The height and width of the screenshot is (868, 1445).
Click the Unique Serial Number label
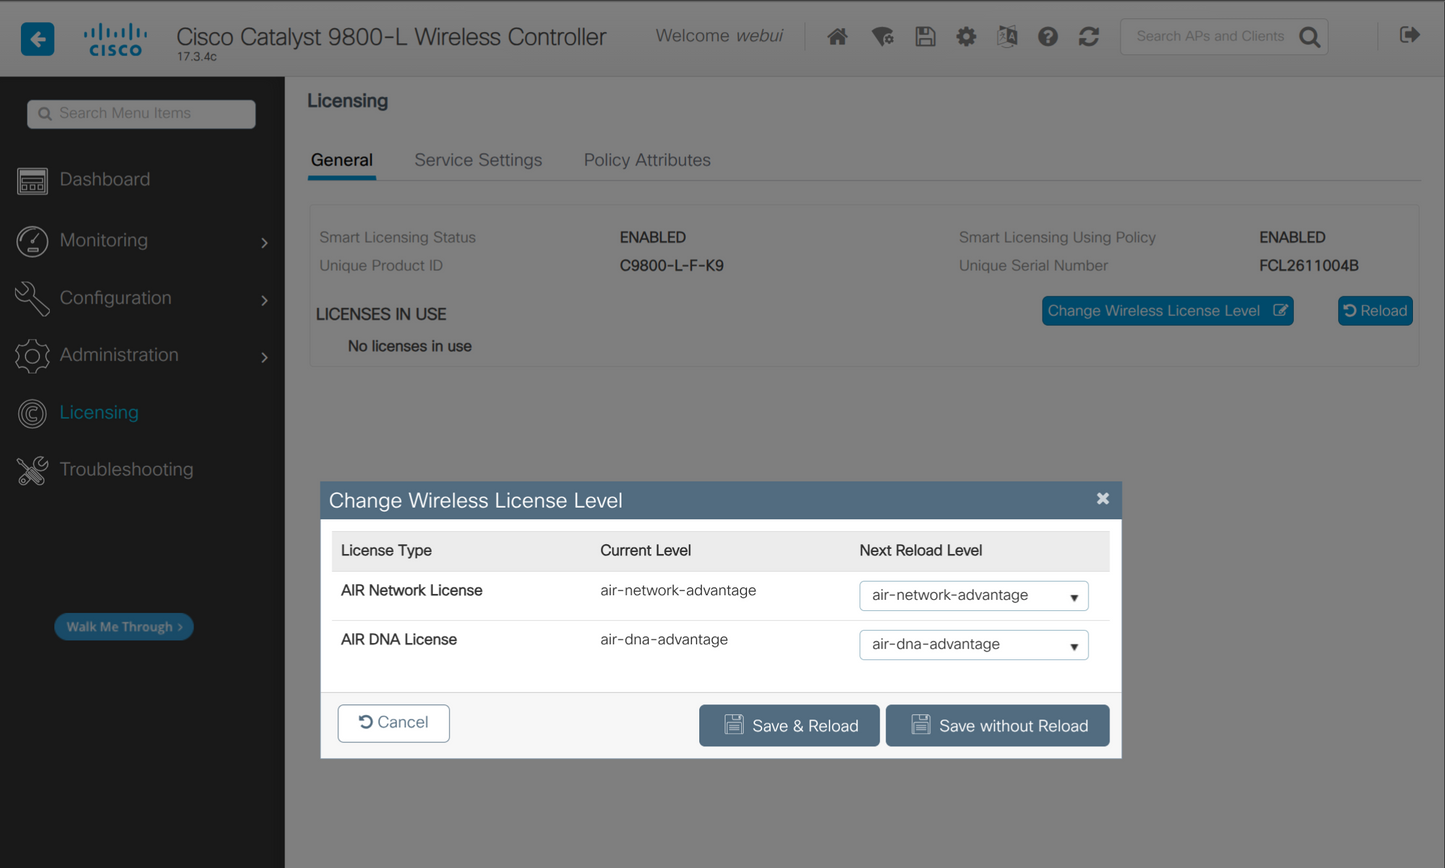(1033, 266)
